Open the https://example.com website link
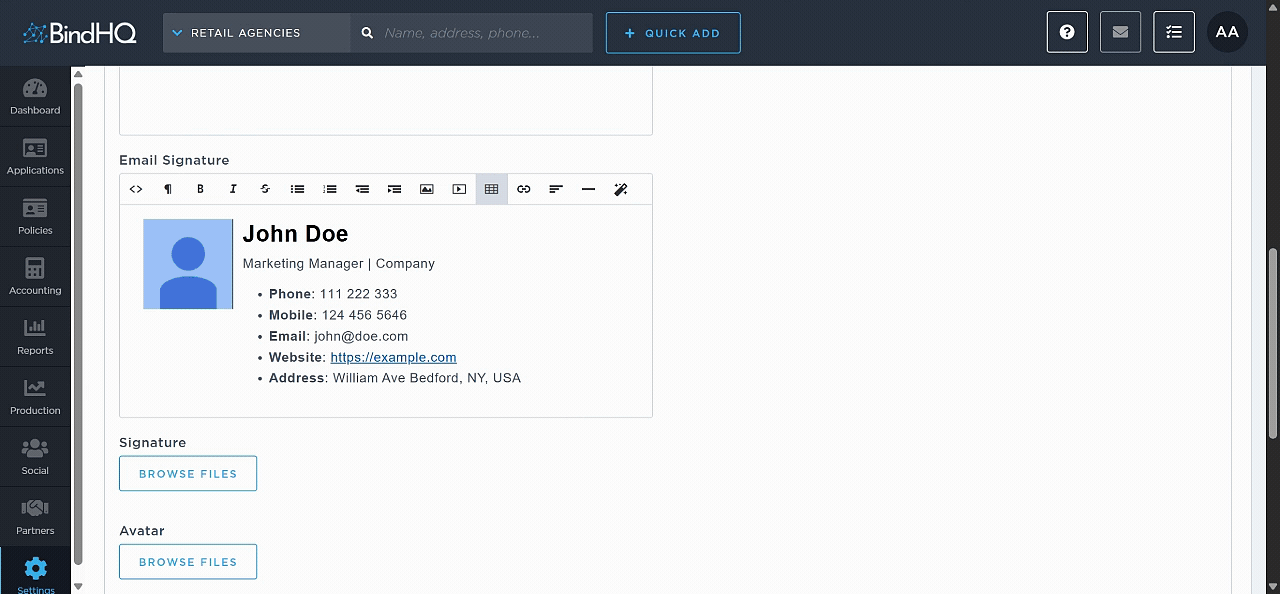The image size is (1280, 594). [393, 357]
